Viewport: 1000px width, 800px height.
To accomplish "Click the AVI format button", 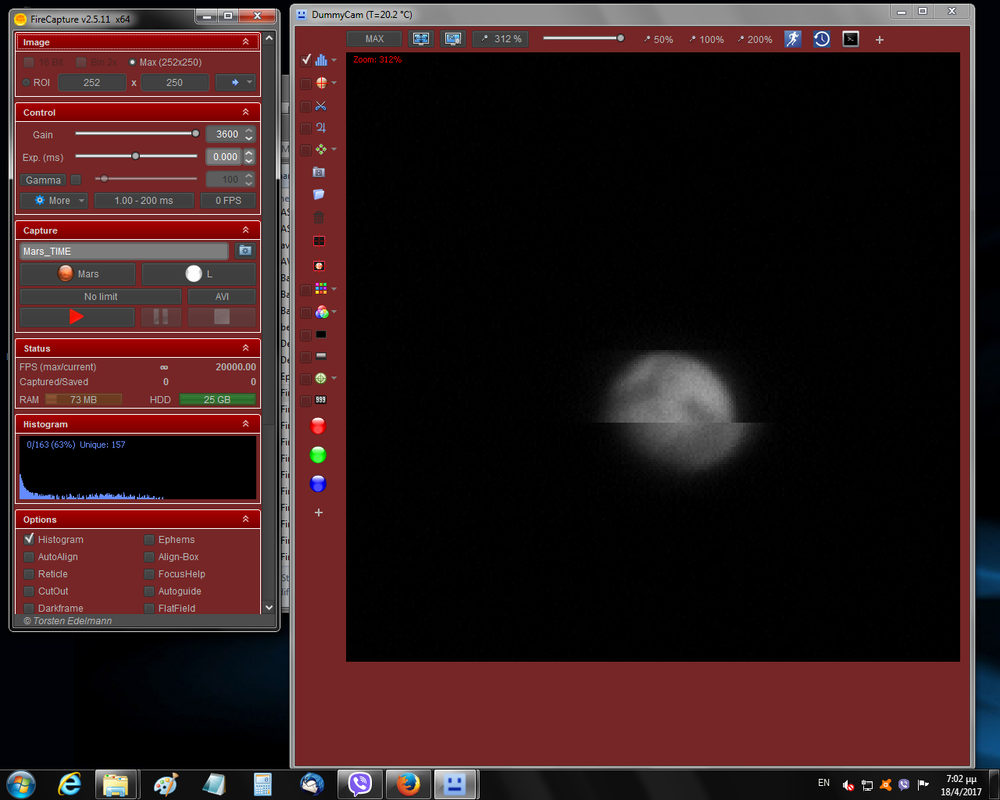I will [221, 297].
